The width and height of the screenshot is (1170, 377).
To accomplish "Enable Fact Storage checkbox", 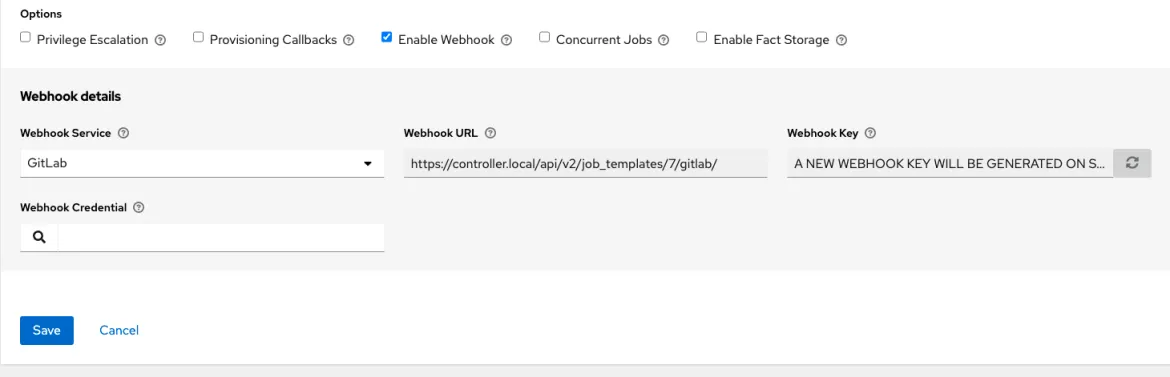I will click(x=701, y=37).
